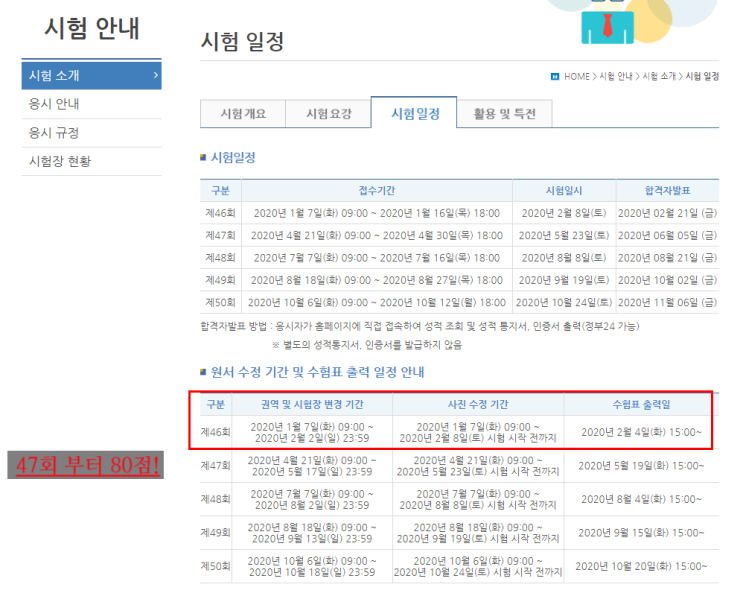Screen dimensions: 743x596
Task: Click the 제50회 registration period cell
Action: pos(377,302)
